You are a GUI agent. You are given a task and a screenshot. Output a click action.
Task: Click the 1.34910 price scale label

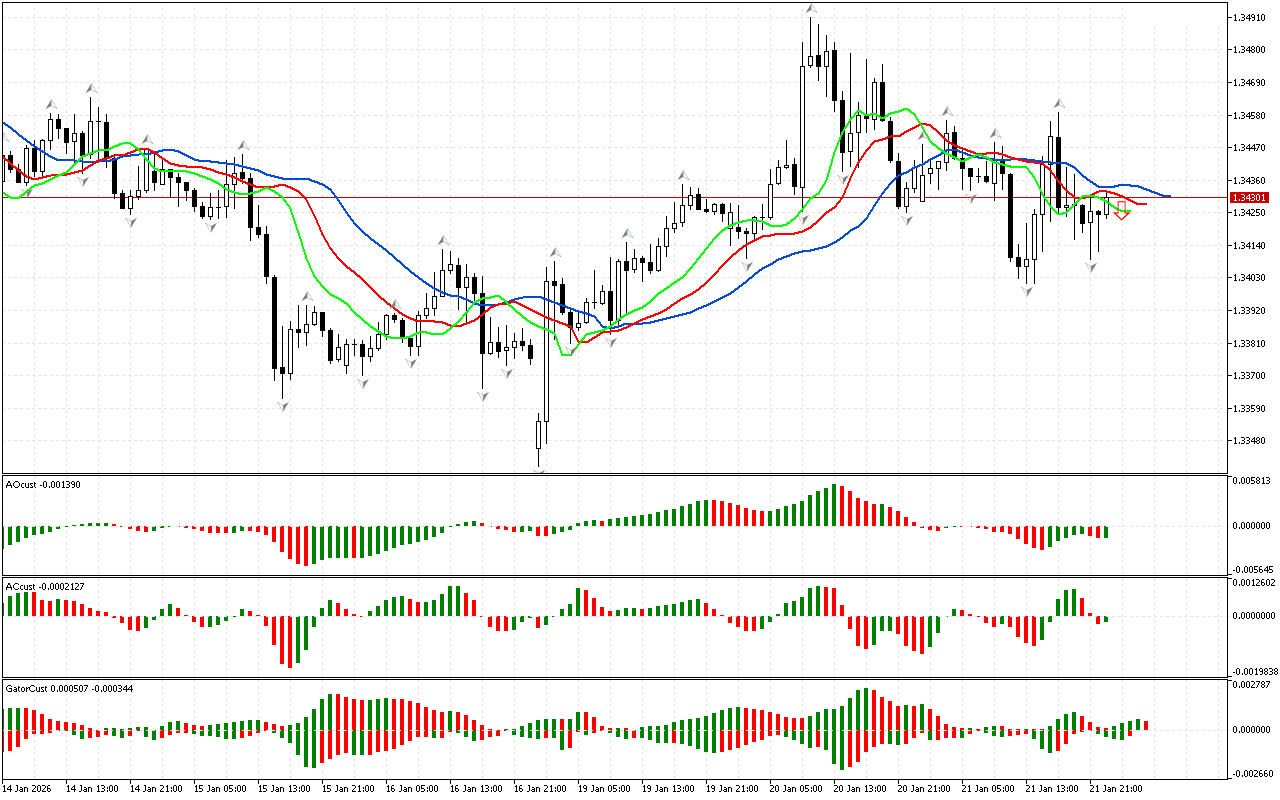coord(1251,17)
